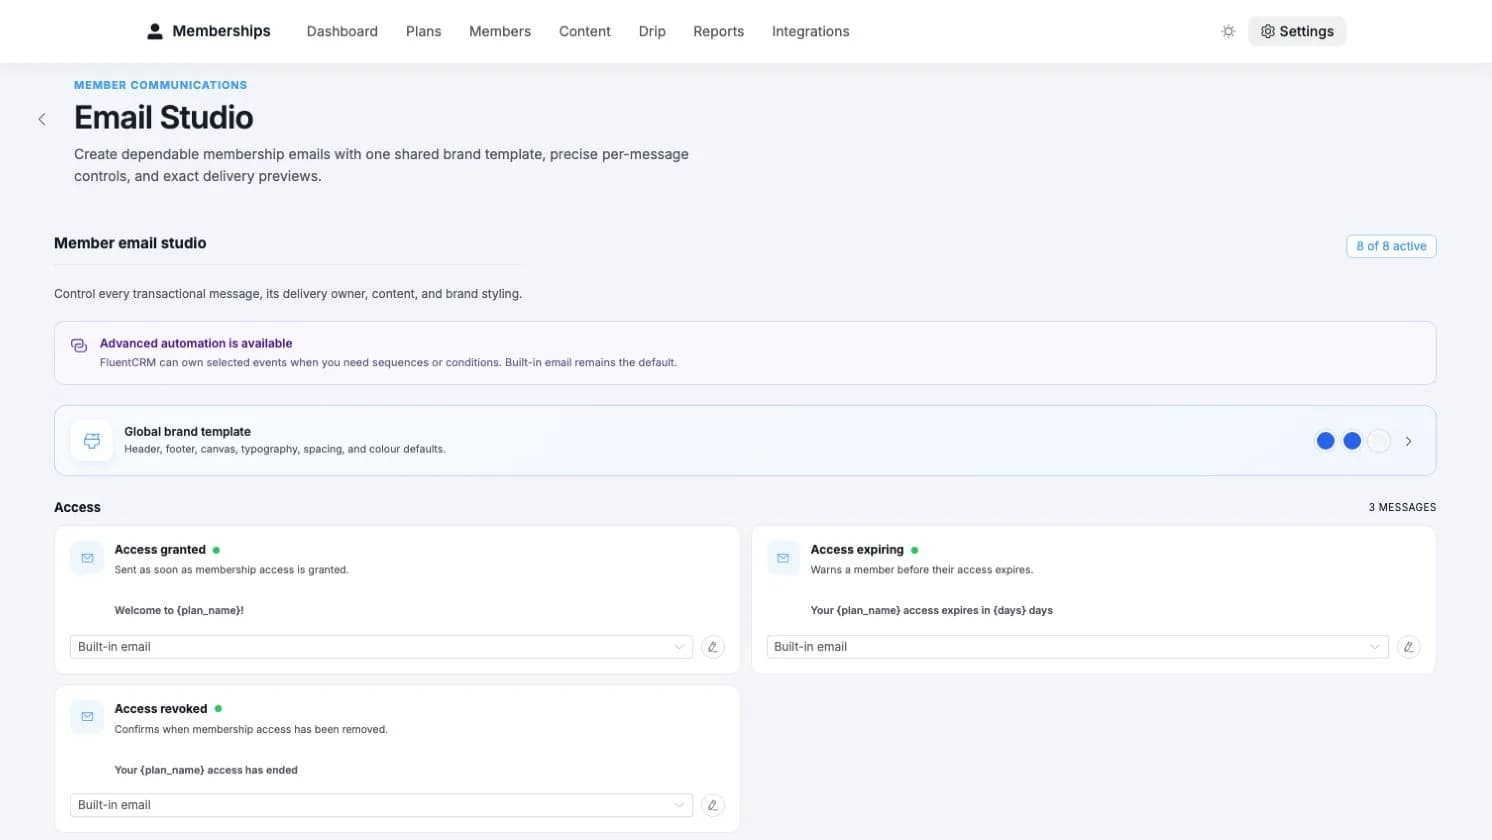Click the Access revoked card title
The image size is (1492, 840).
point(161,709)
